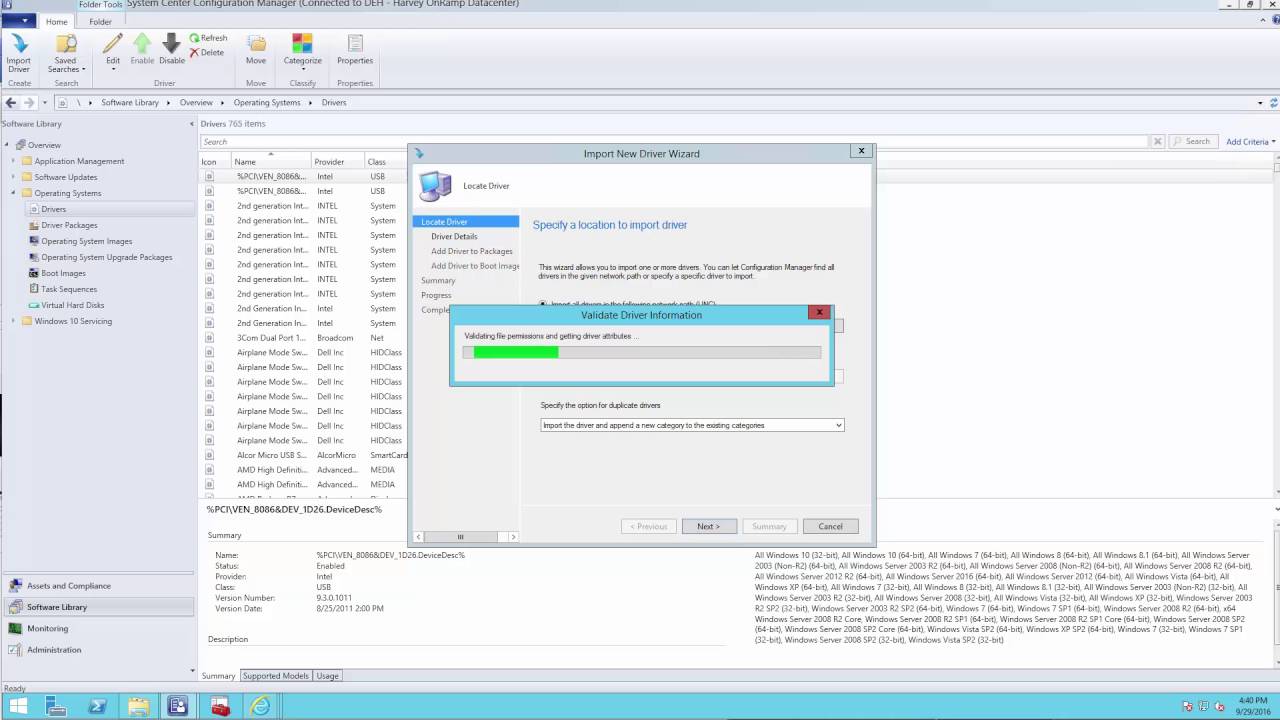Screen dimensions: 1280x720
Task: Open Add Criteria dropdown
Action: pos(1251,142)
